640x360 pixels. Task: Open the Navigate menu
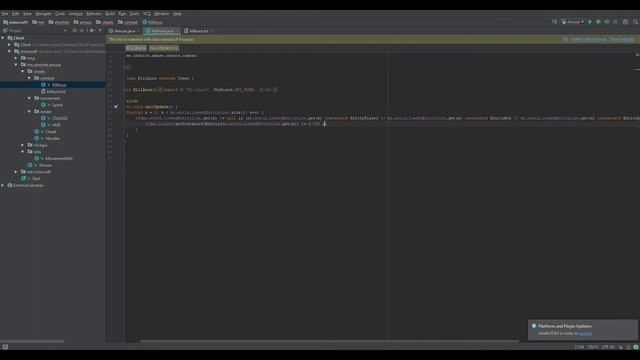click(x=43, y=14)
